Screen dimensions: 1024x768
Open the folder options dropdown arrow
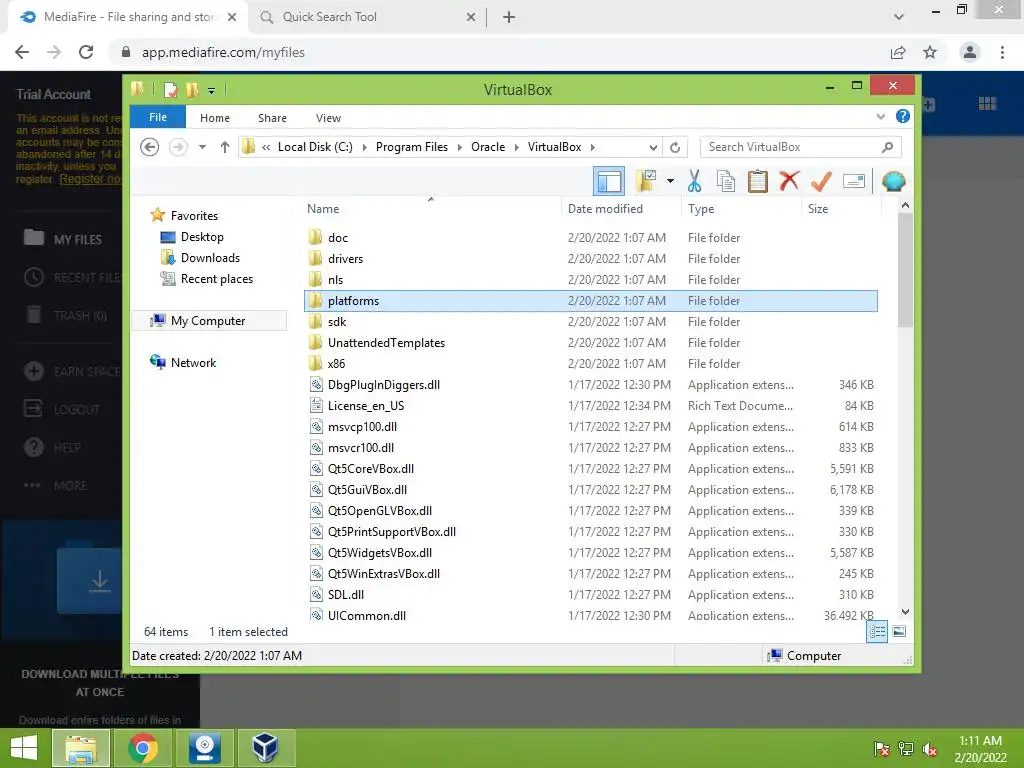click(x=670, y=181)
